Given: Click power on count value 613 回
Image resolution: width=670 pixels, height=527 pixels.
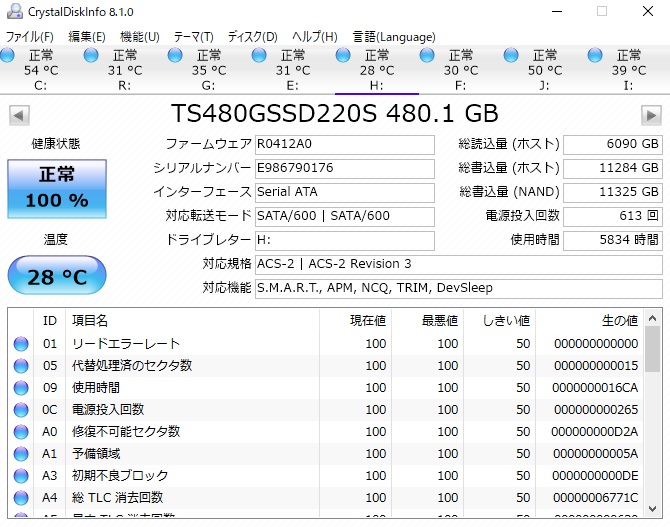Looking at the screenshot, I should pyautogui.click(x=613, y=216).
